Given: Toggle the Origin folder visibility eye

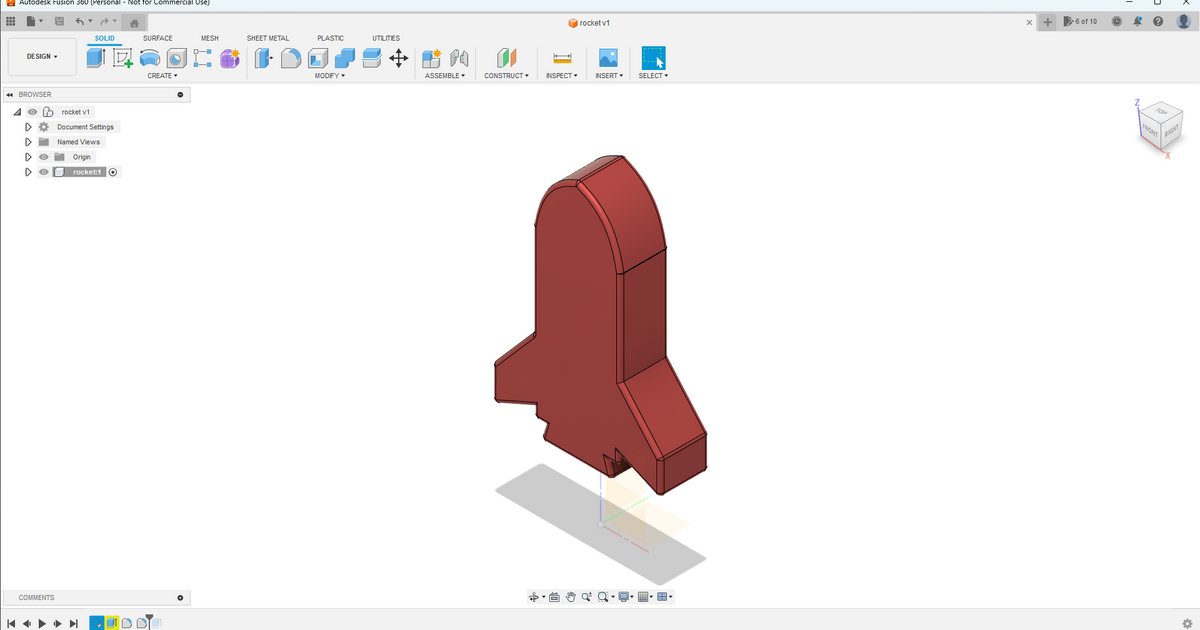Looking at the screenshot, I should 43,157.
